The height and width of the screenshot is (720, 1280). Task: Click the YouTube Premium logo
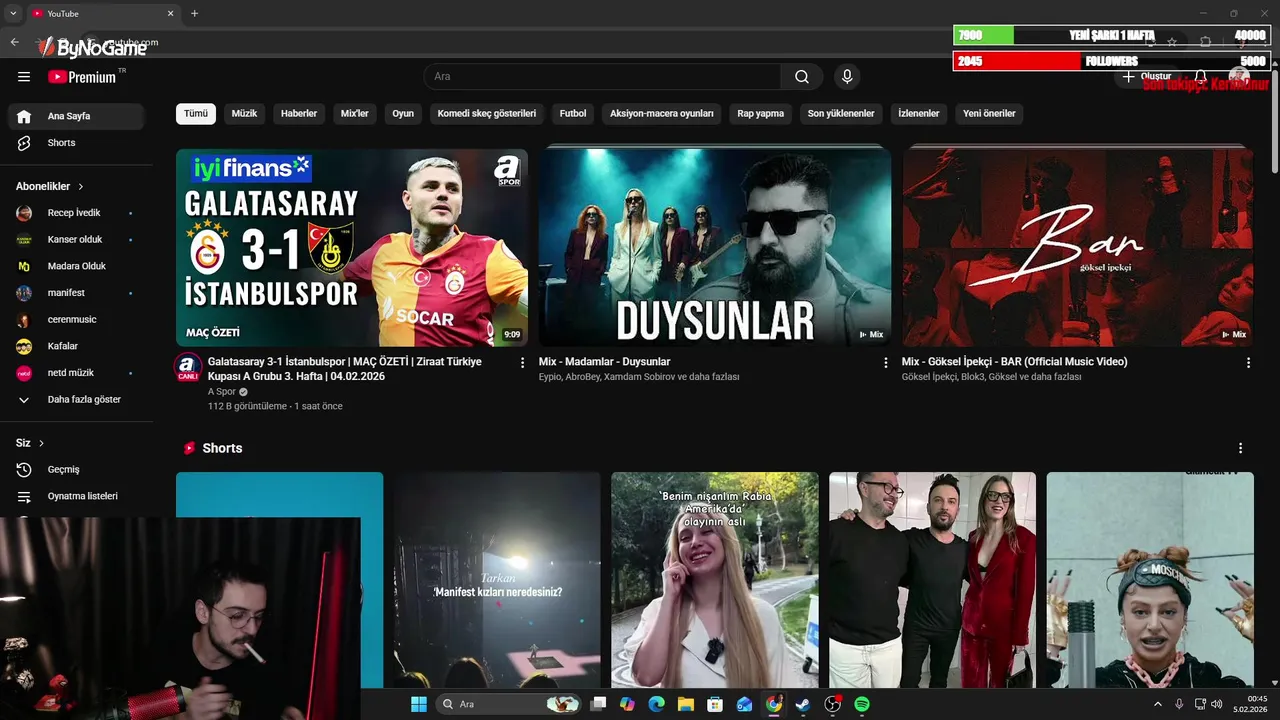point(84,77)
